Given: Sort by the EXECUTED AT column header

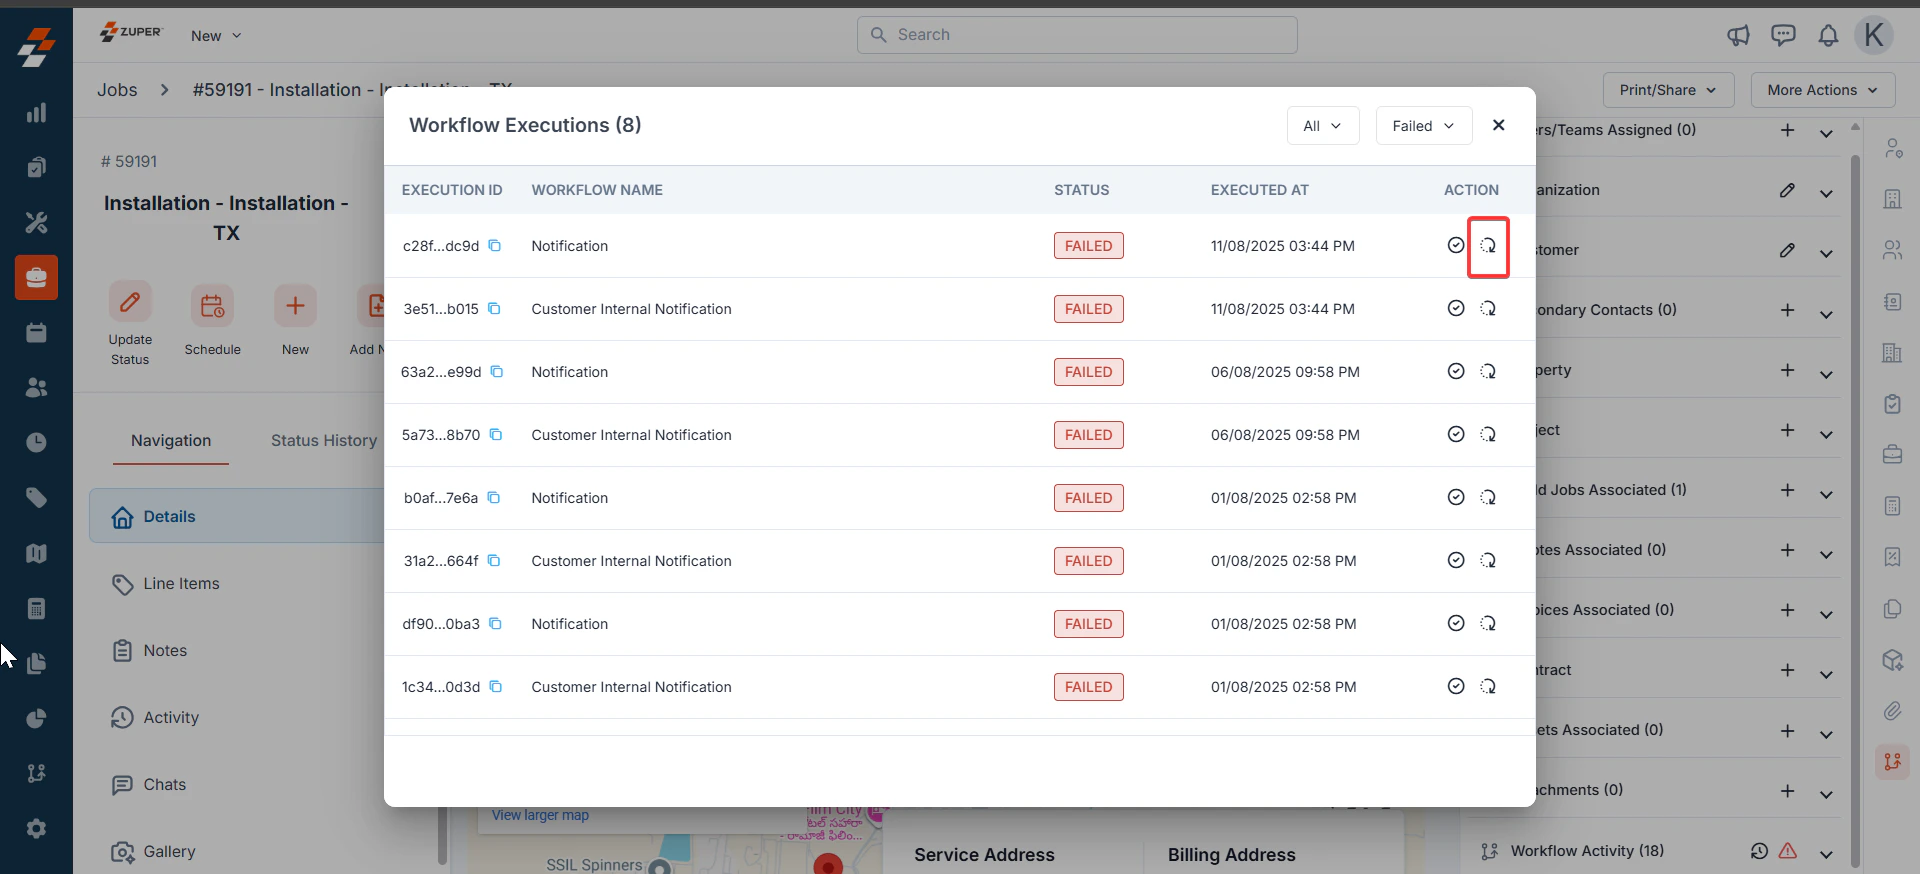Looking at the screenshot, I should [x=1259, y=190].
